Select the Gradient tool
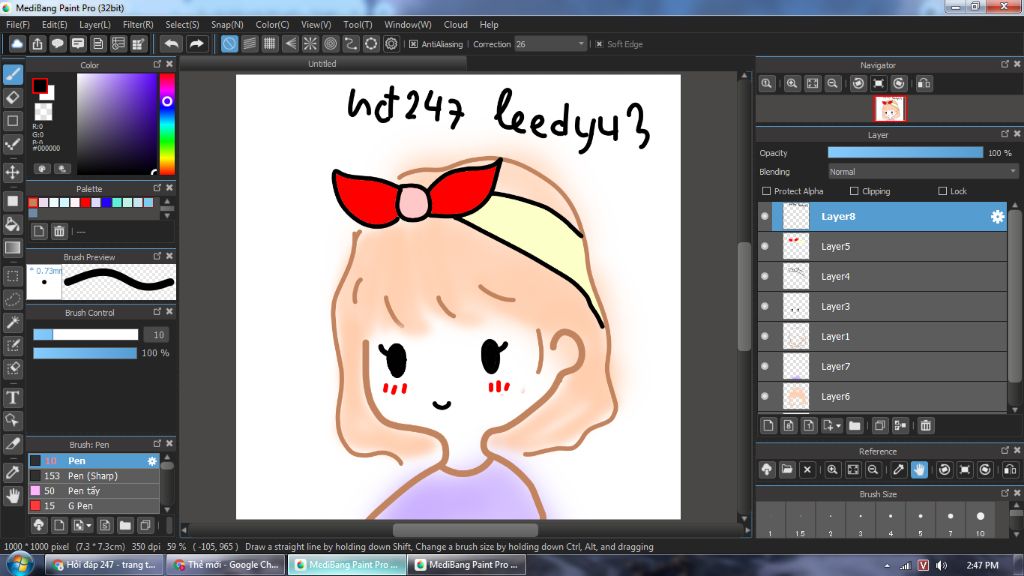Viewport: 1024px width, 576px height. coord(13,248)
